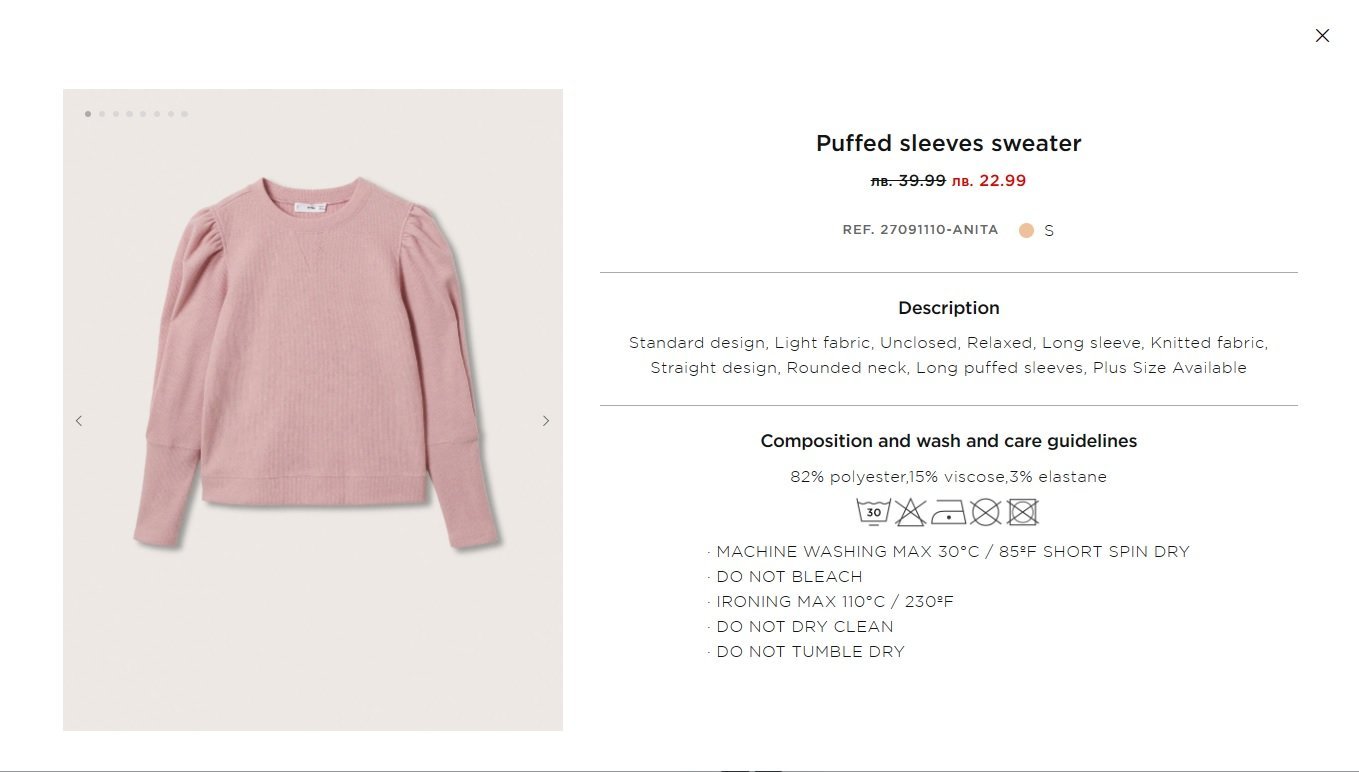Screen dimensions: 1359x772
Task: Click the do-not-dry-clean circle icon
Action: [985, 512]
